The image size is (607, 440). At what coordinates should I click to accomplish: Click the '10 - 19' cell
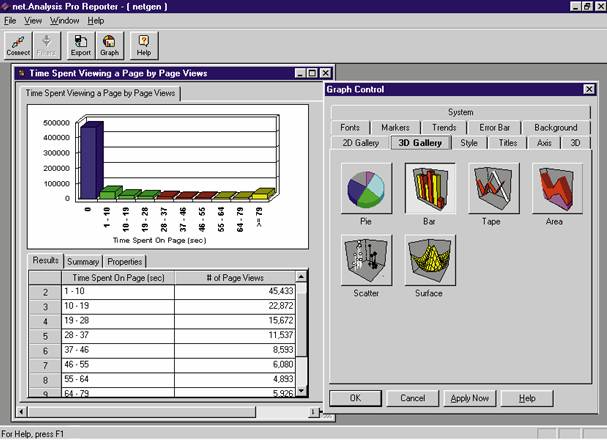click(x=118, y=306)
